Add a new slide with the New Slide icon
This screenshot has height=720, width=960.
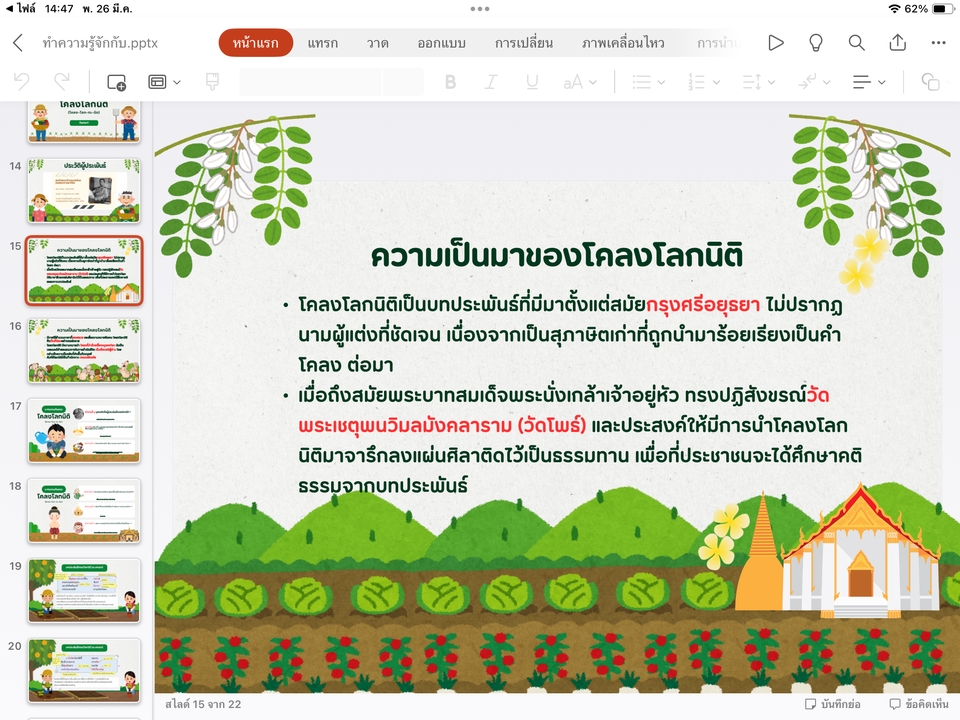click(115, 82)
